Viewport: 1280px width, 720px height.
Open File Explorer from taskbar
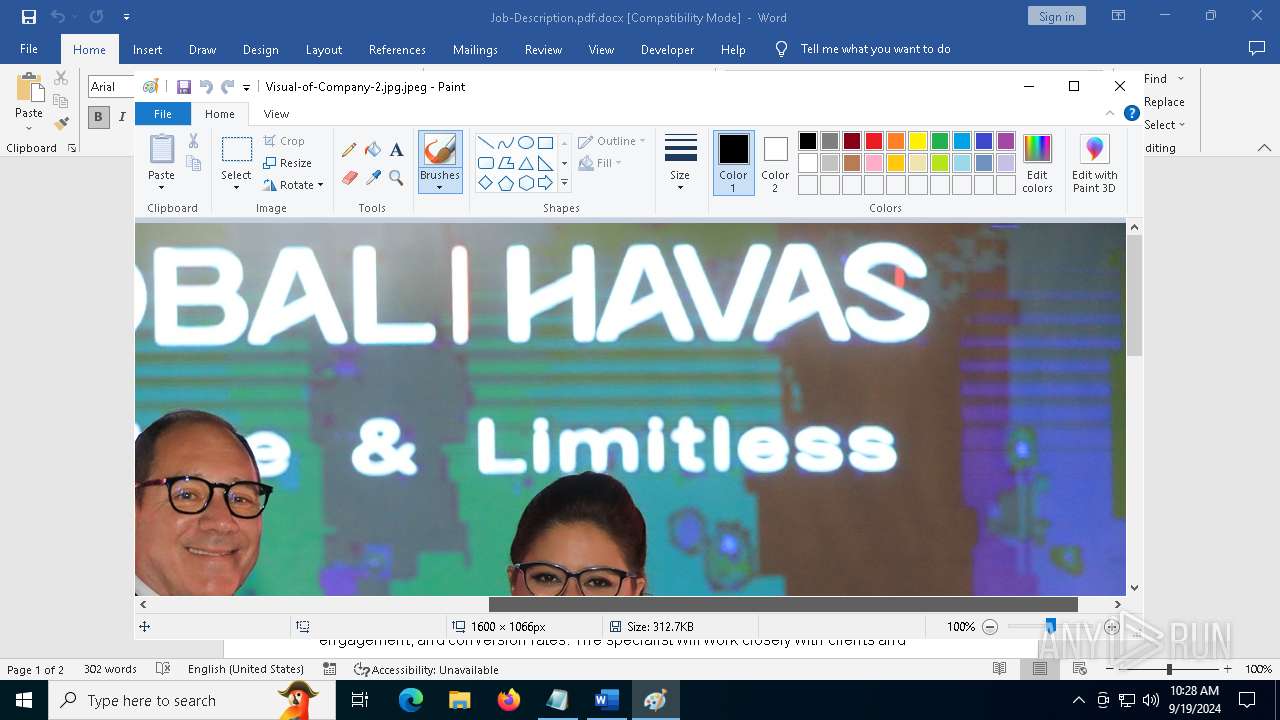460,700
